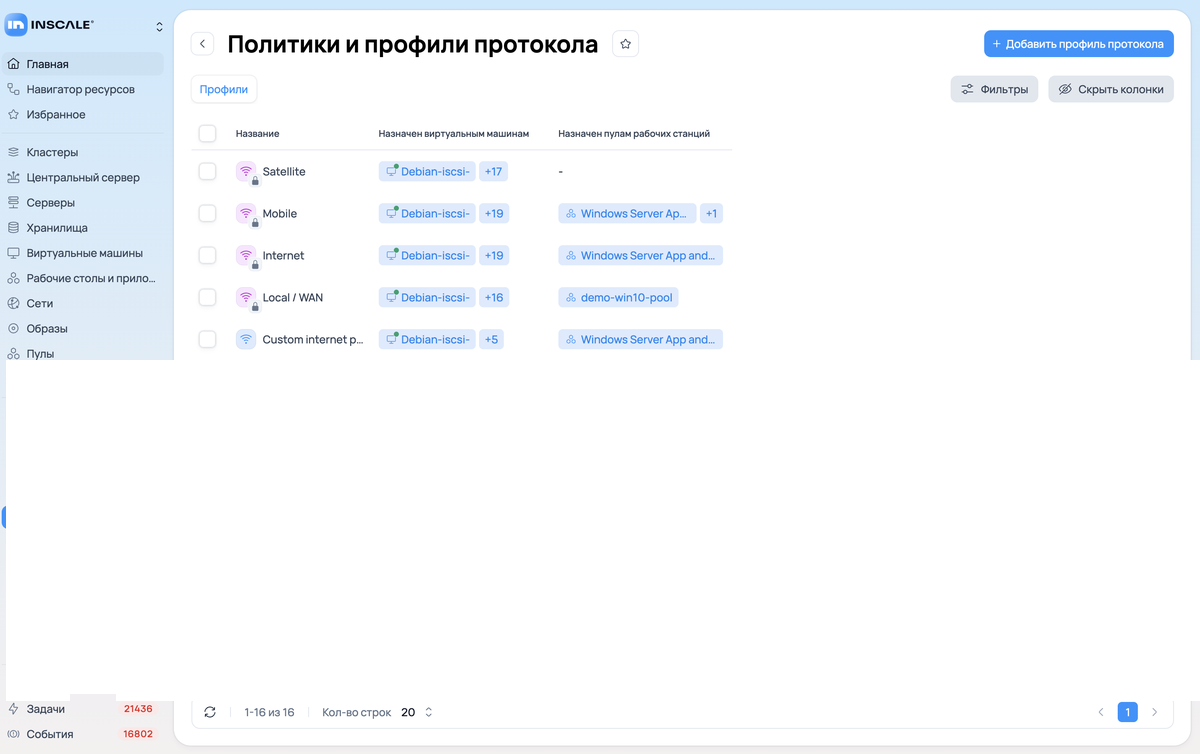Screen dimensions: 1200x754
Task: Click the Пулы sidebar icon
Action: click(13, 353)
